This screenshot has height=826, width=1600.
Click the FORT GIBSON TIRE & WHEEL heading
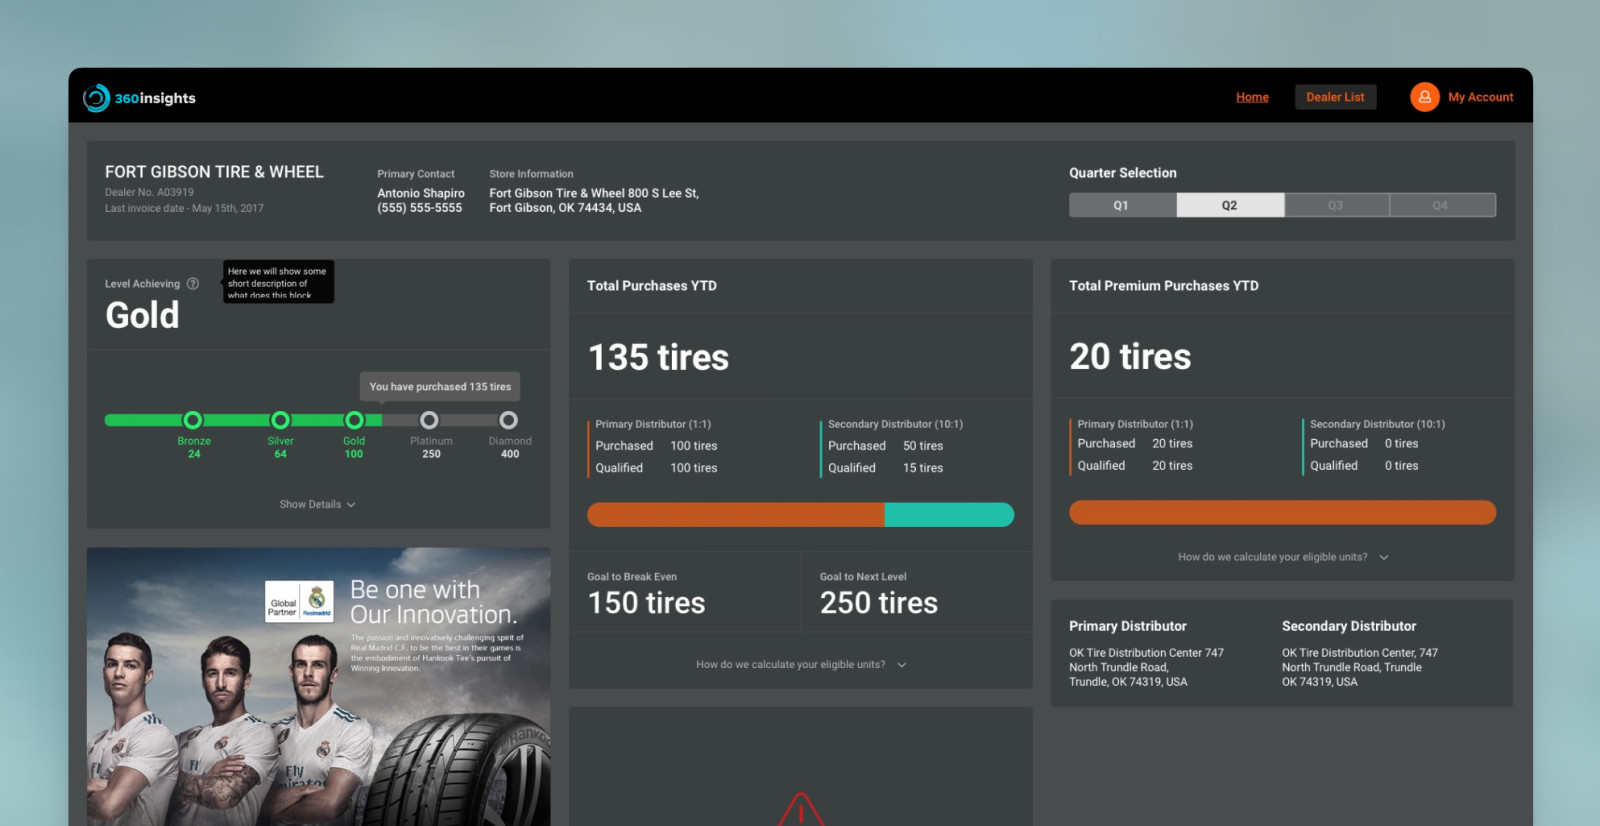tap(214, 172)
